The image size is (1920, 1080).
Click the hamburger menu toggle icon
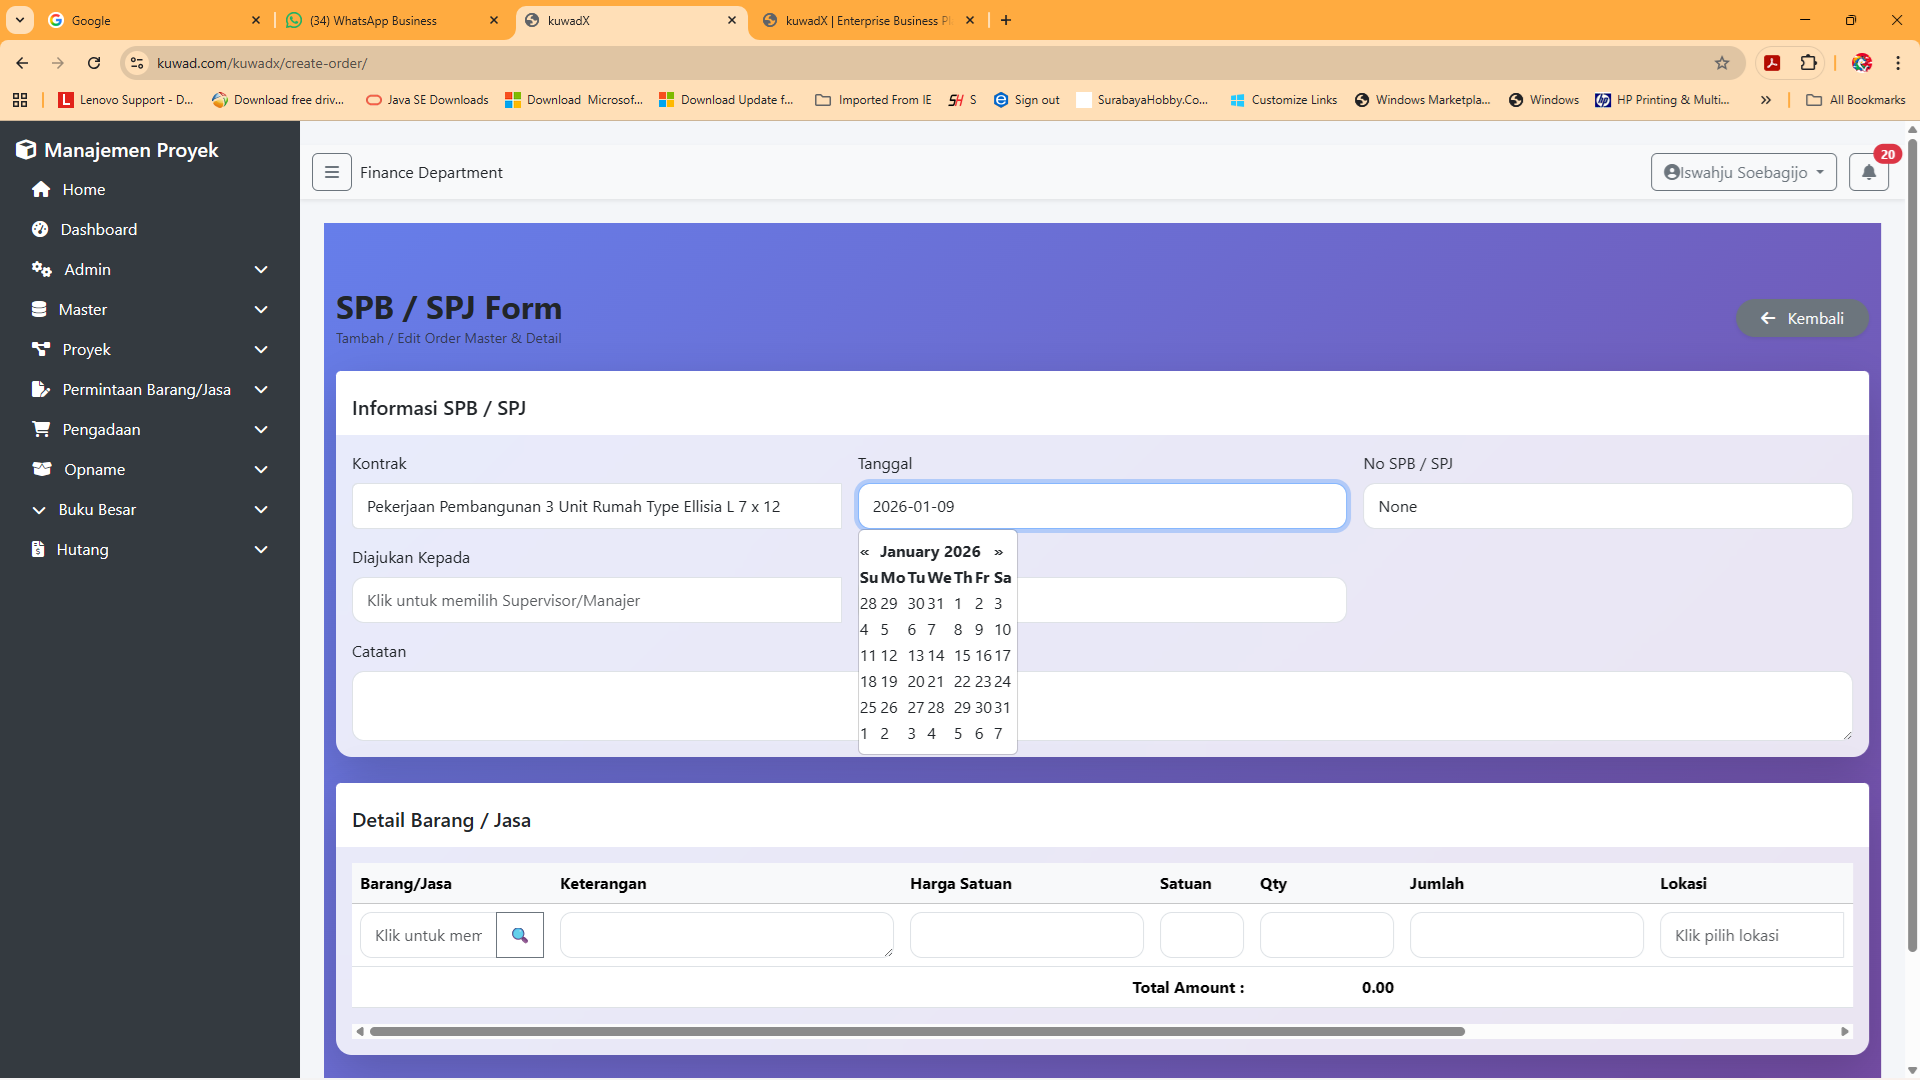(x=331, y=172)
